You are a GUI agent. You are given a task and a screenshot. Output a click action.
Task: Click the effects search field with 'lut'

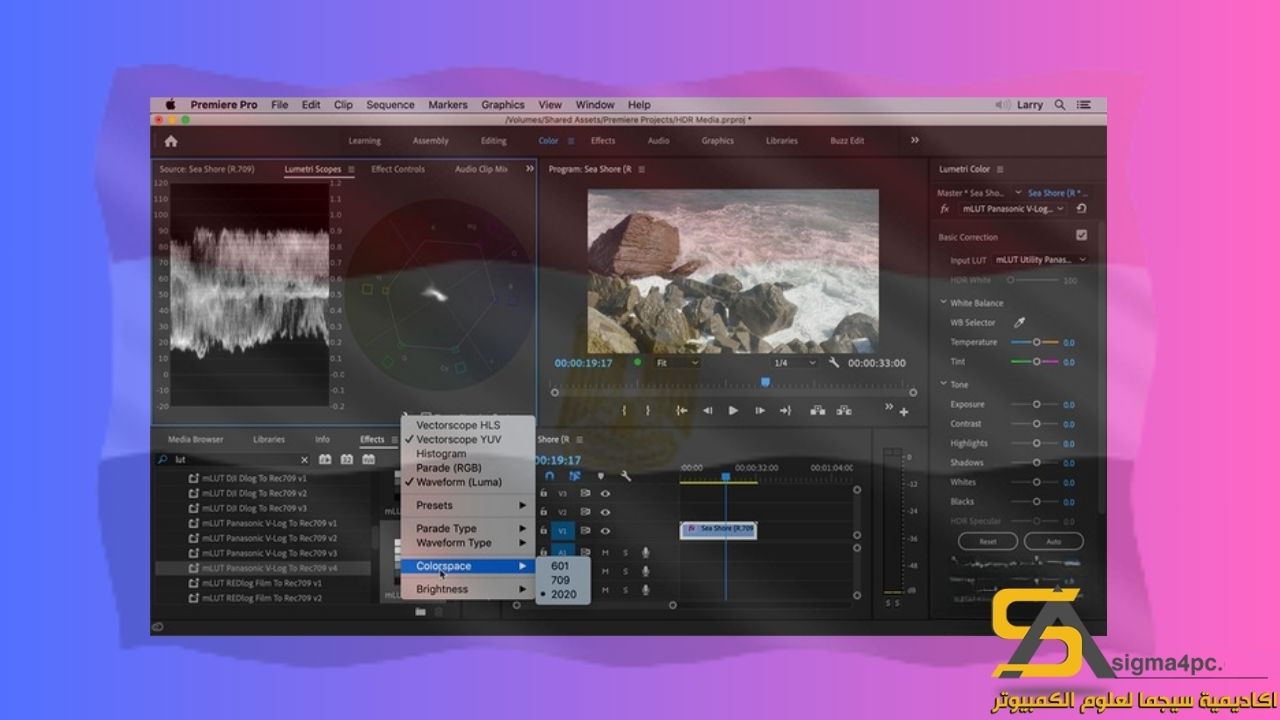[x=230, y=460]
